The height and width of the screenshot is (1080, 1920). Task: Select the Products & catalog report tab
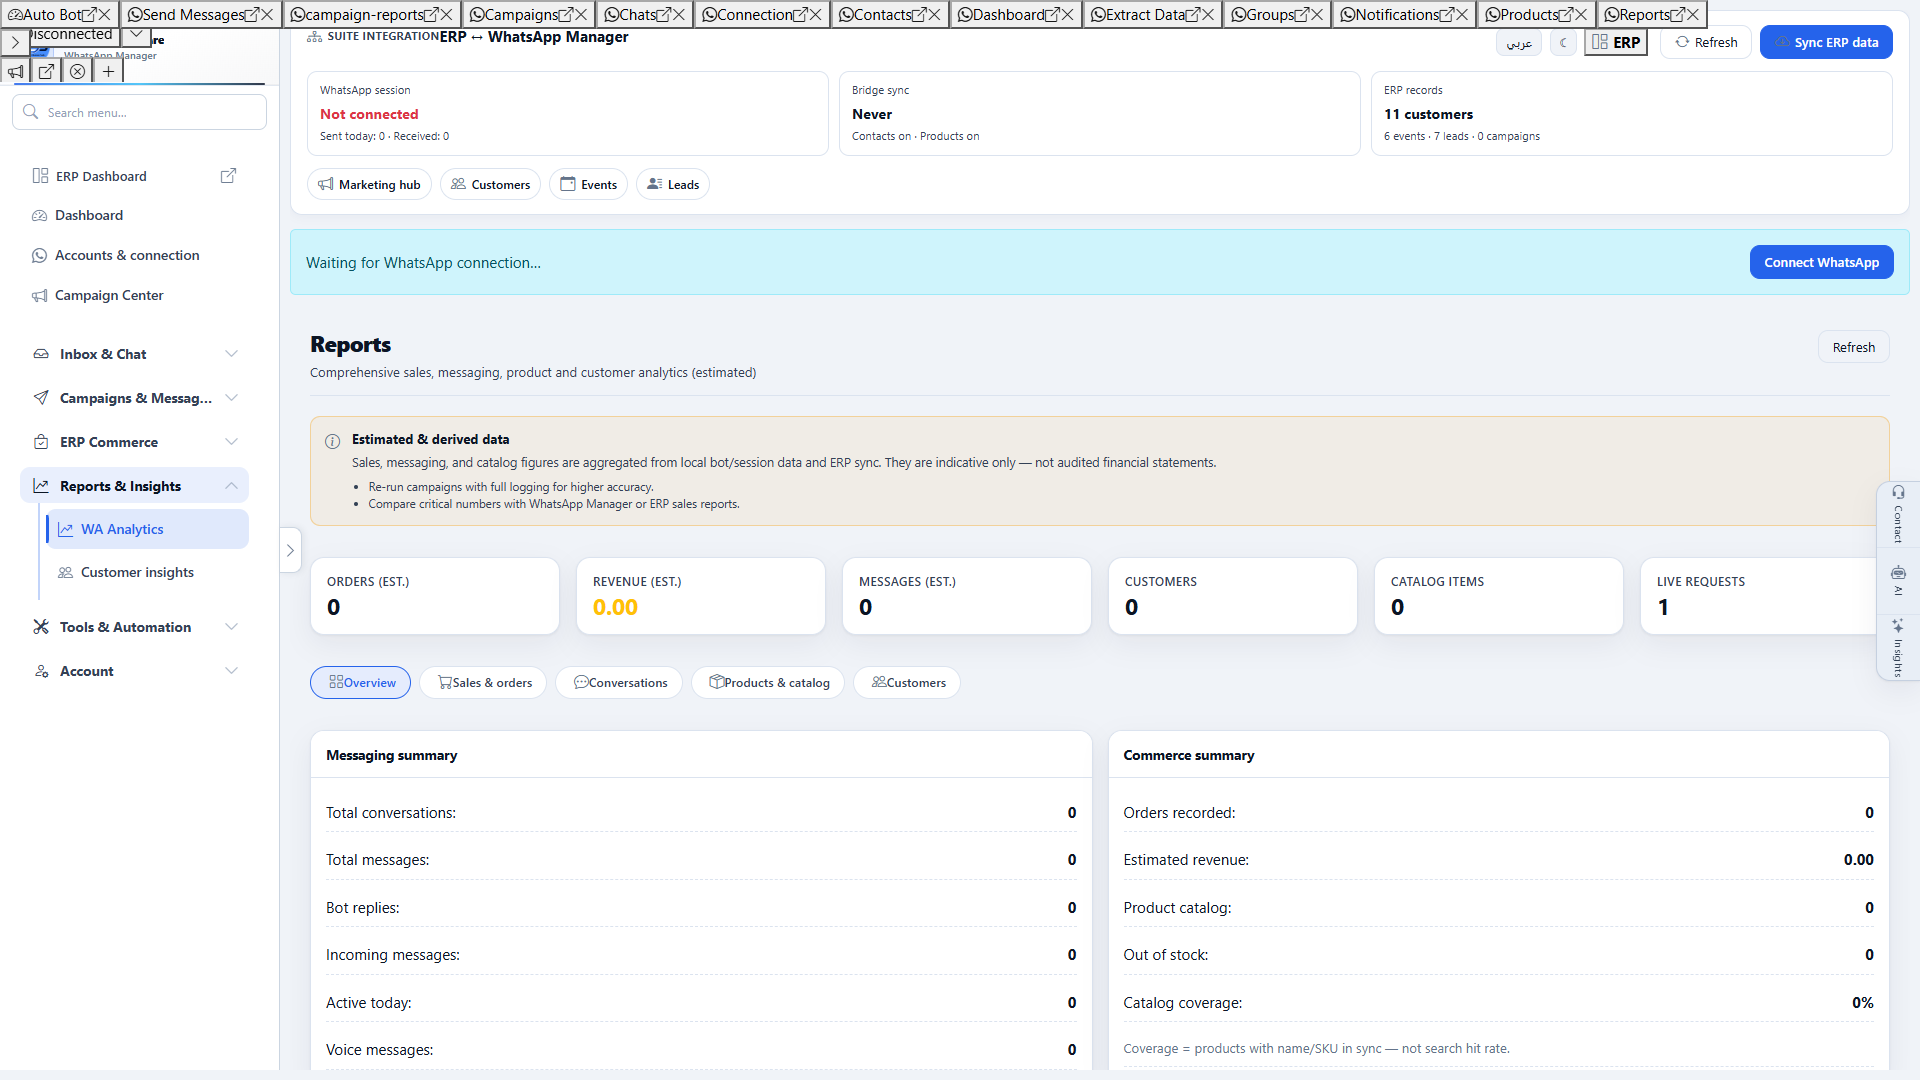(769, 683)
